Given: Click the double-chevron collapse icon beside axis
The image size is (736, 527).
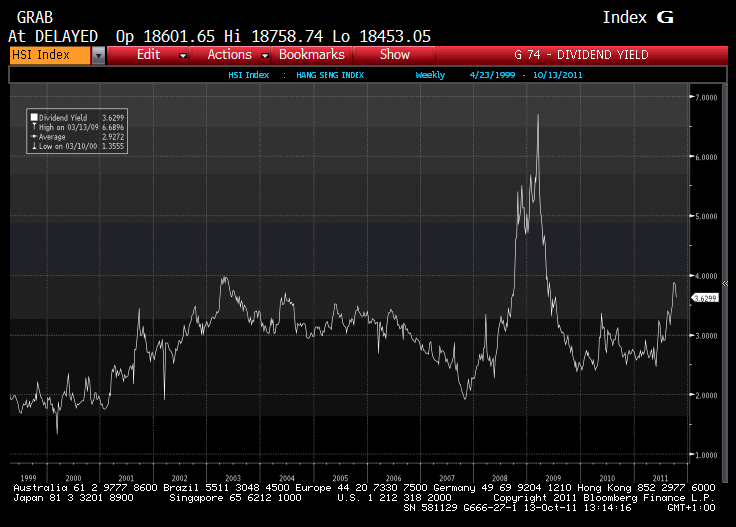Looking at the screenshot, I should [x=725, y=283].
